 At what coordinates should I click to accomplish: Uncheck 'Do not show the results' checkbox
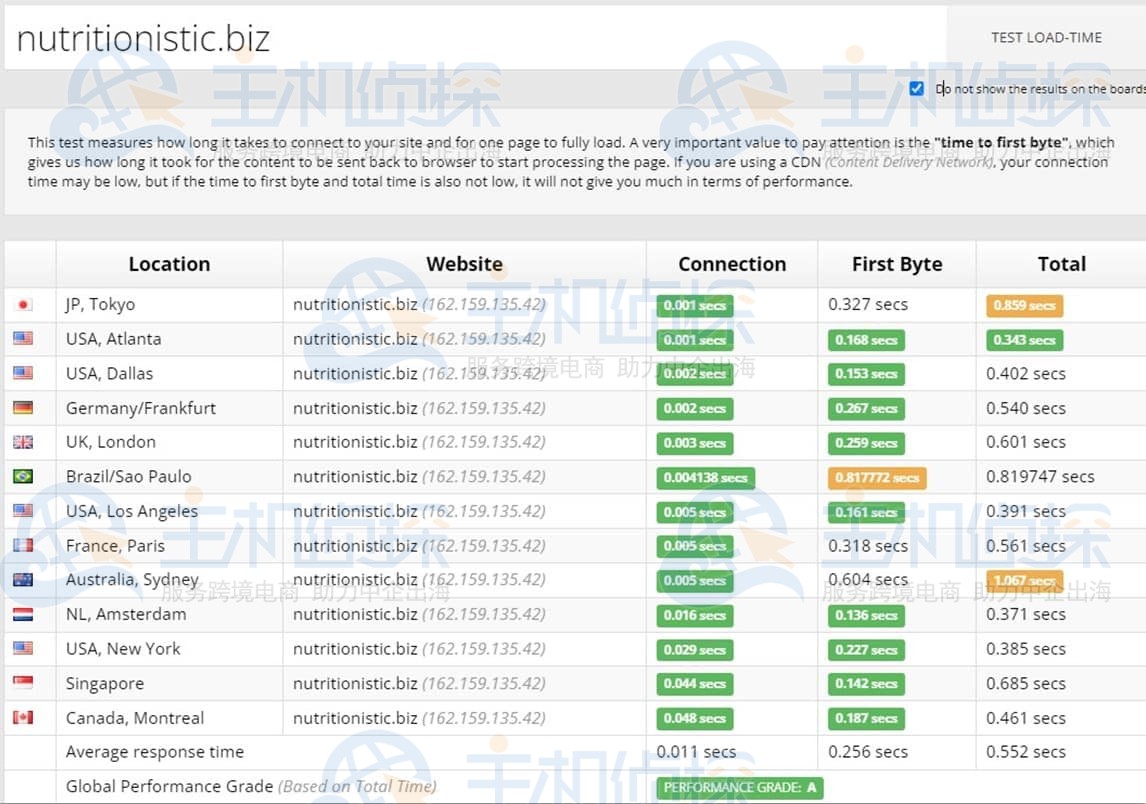click(x=917, y=89)
